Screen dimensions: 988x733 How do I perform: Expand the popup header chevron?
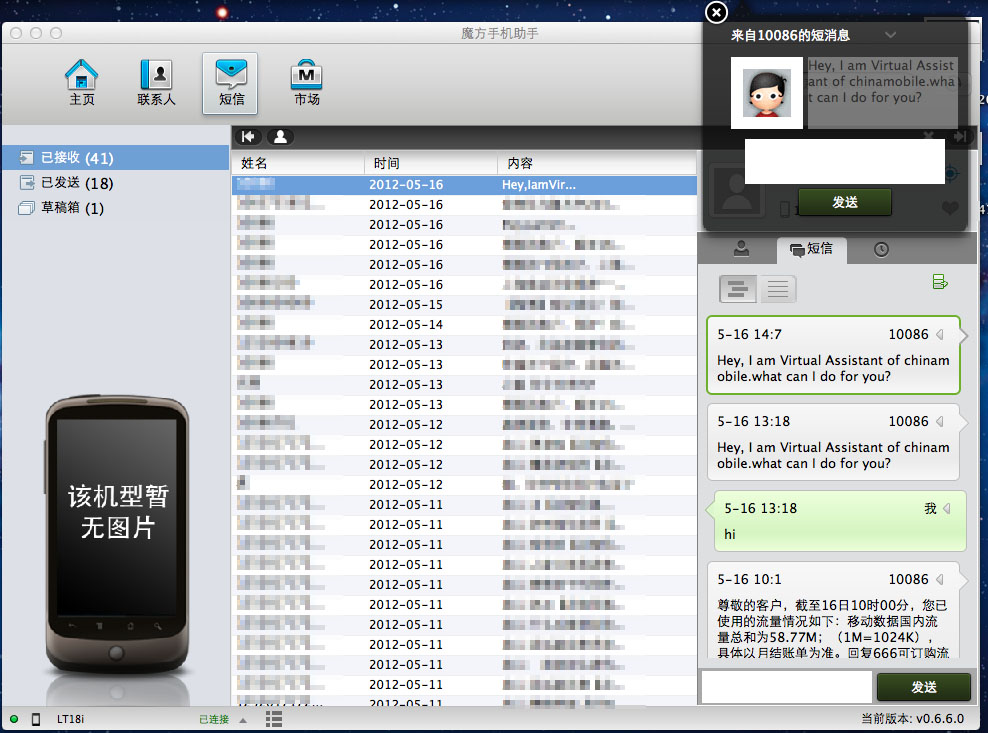click(x=890, y=35)
